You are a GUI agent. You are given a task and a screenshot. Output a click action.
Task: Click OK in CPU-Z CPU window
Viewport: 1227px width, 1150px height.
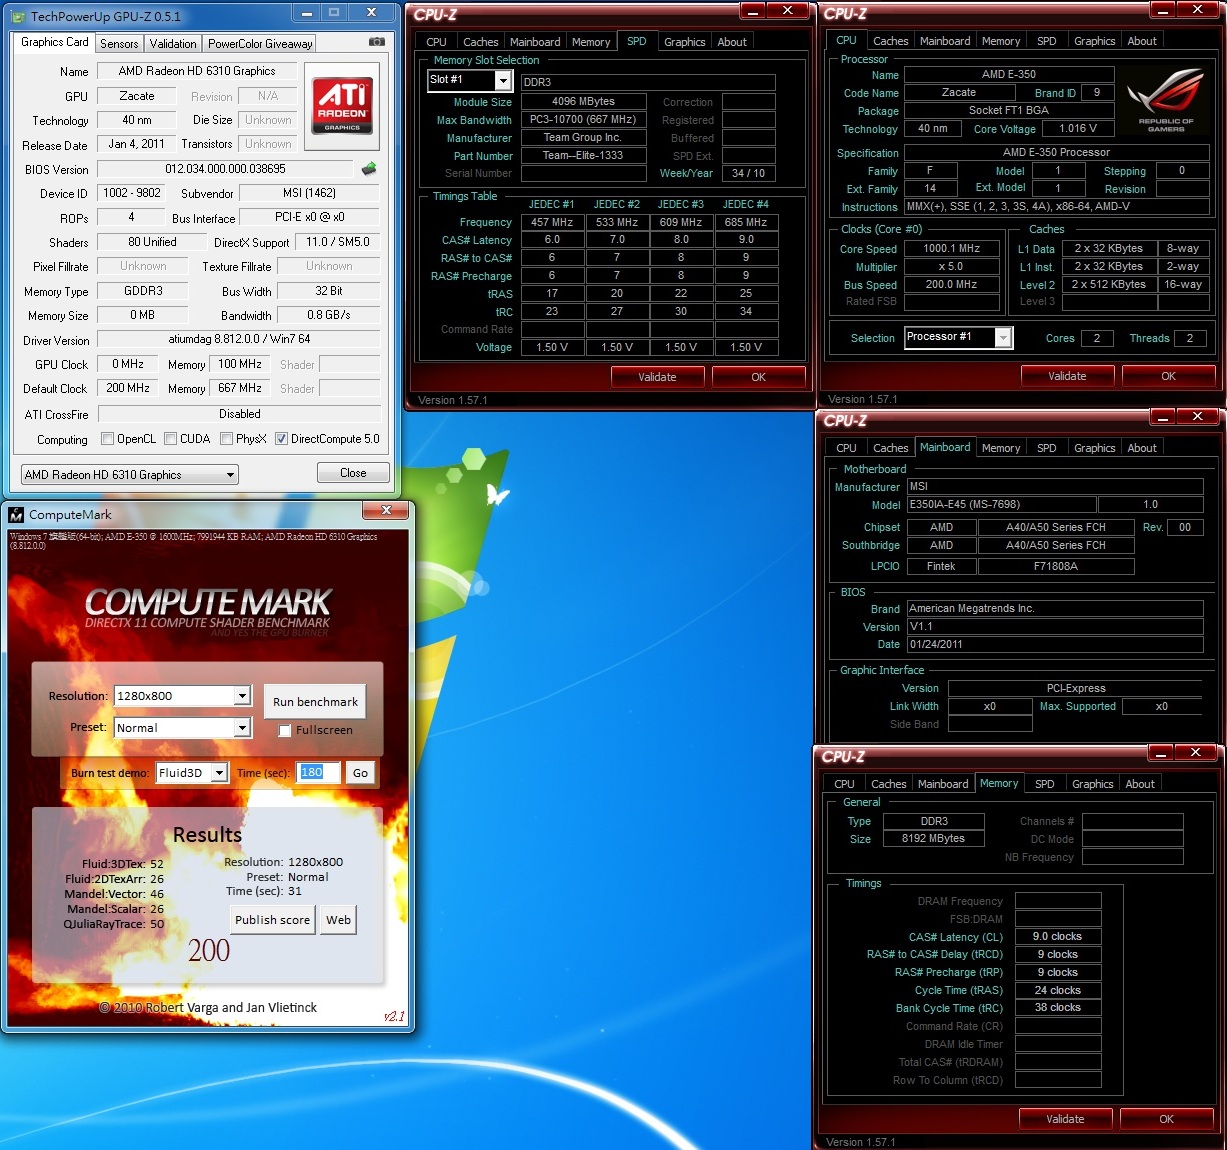[1168, 376]
